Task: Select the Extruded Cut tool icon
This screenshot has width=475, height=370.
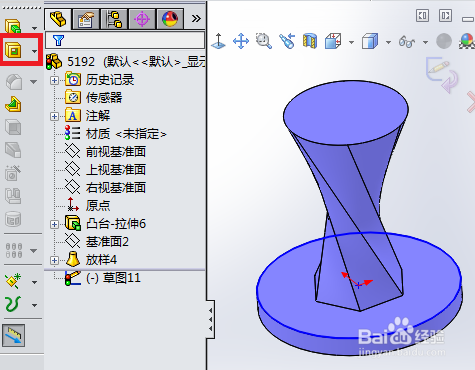Action: pyautogui.click(x=13, y=51)
